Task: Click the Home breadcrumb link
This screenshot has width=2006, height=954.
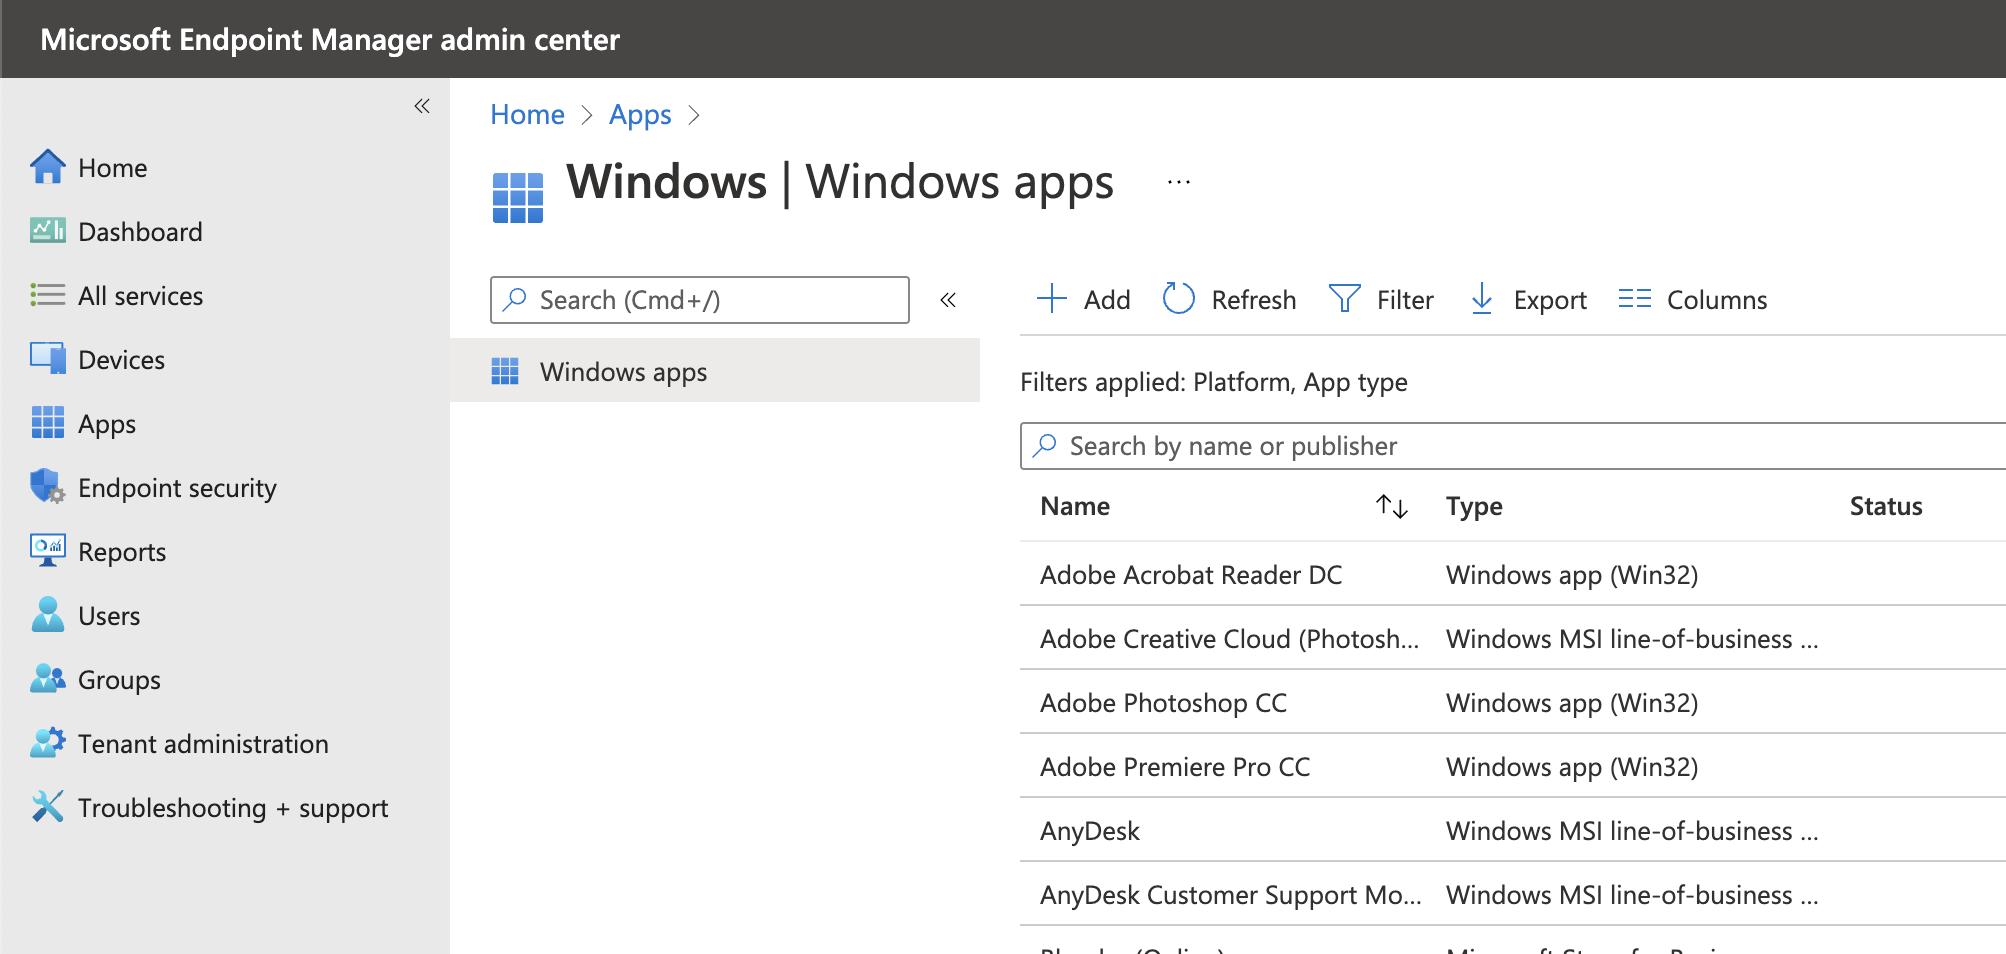Action: coord(527,114)
